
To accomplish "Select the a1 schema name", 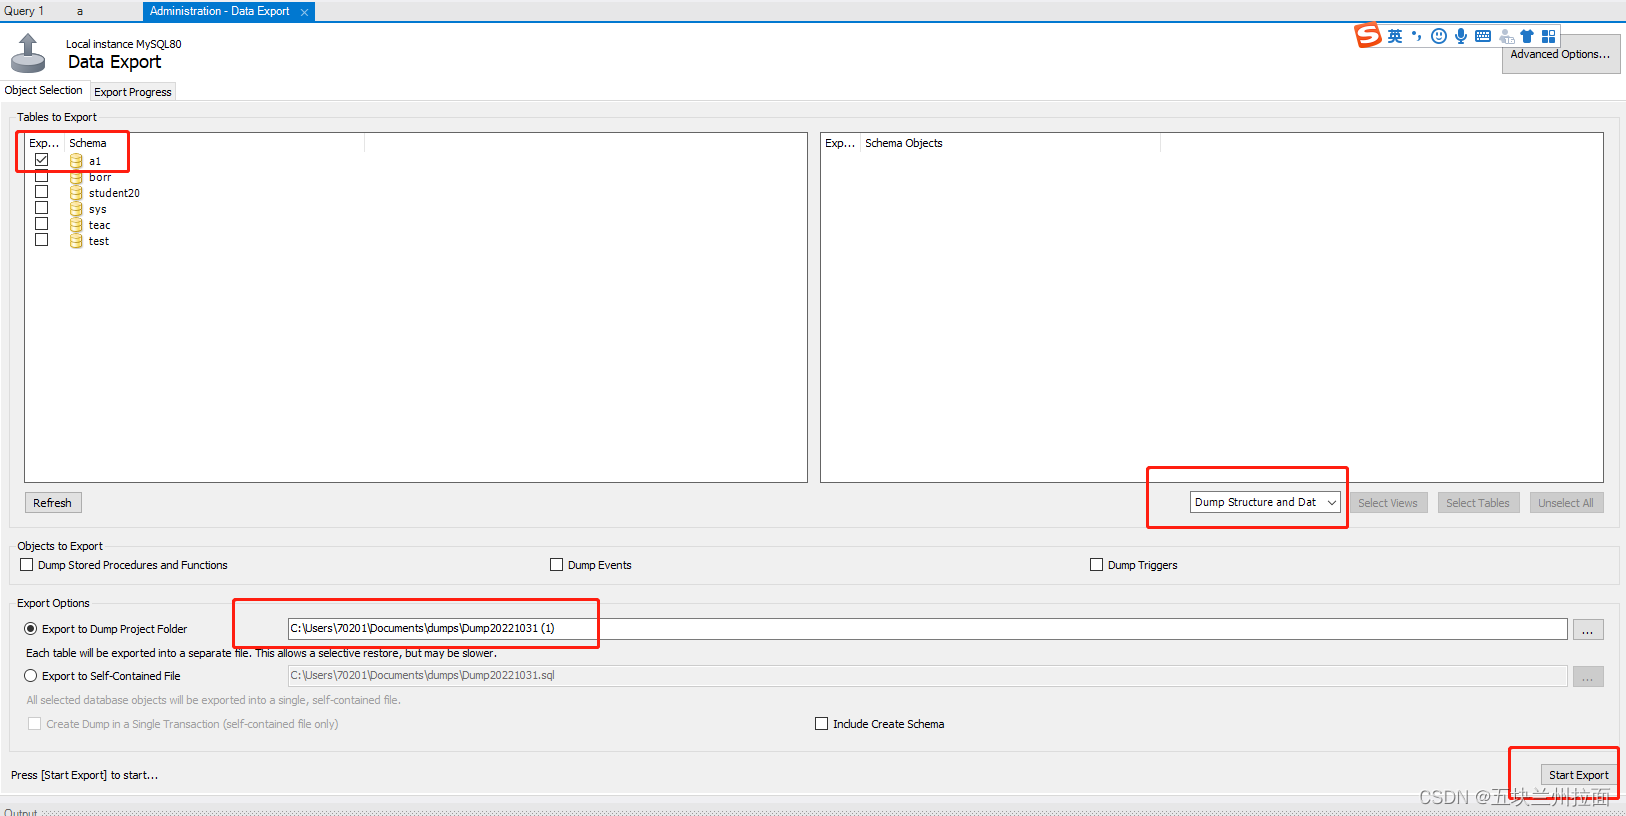I will (x=95, y=161).
